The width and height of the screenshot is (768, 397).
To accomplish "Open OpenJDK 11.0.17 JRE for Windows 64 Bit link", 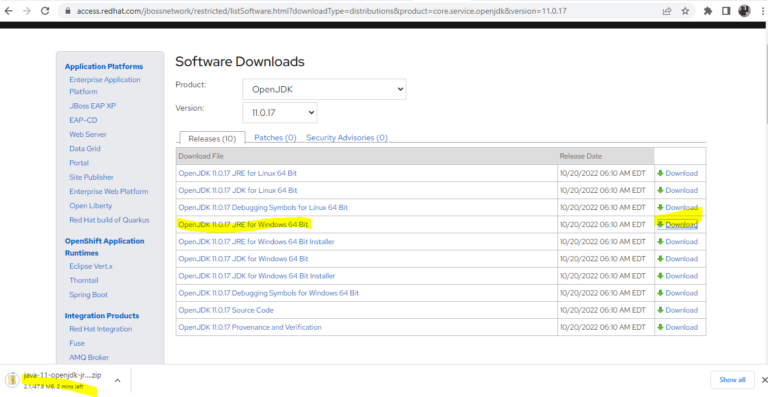I will (x=243, y=224).
